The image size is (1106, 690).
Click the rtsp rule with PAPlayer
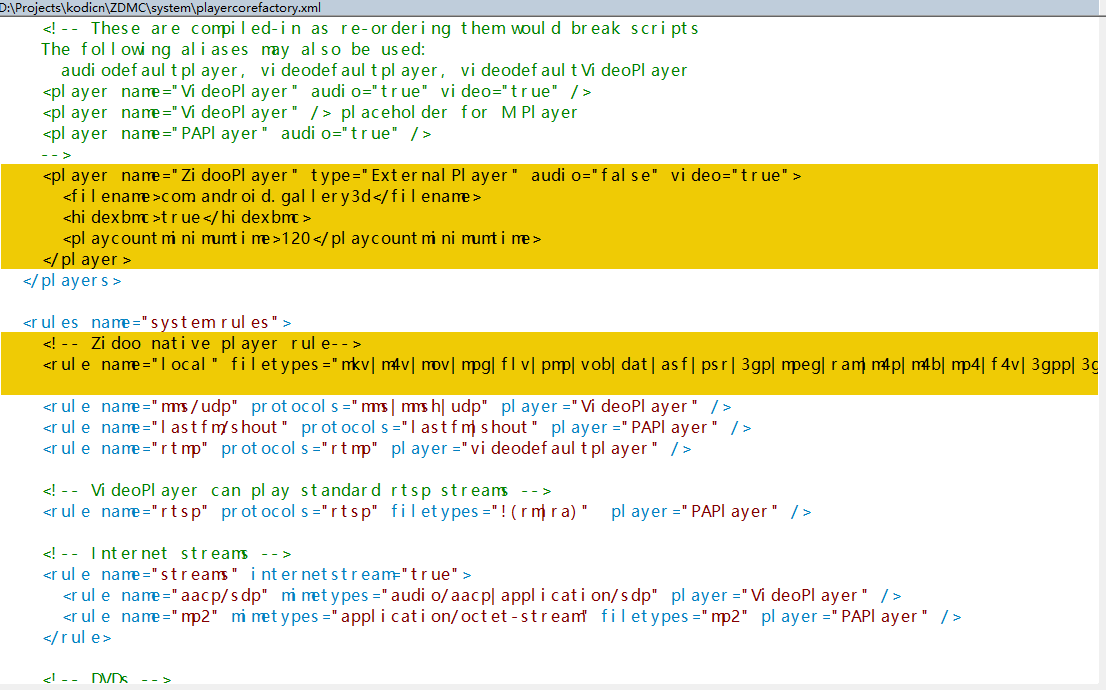pyautogui.click(x=427, y=511)
